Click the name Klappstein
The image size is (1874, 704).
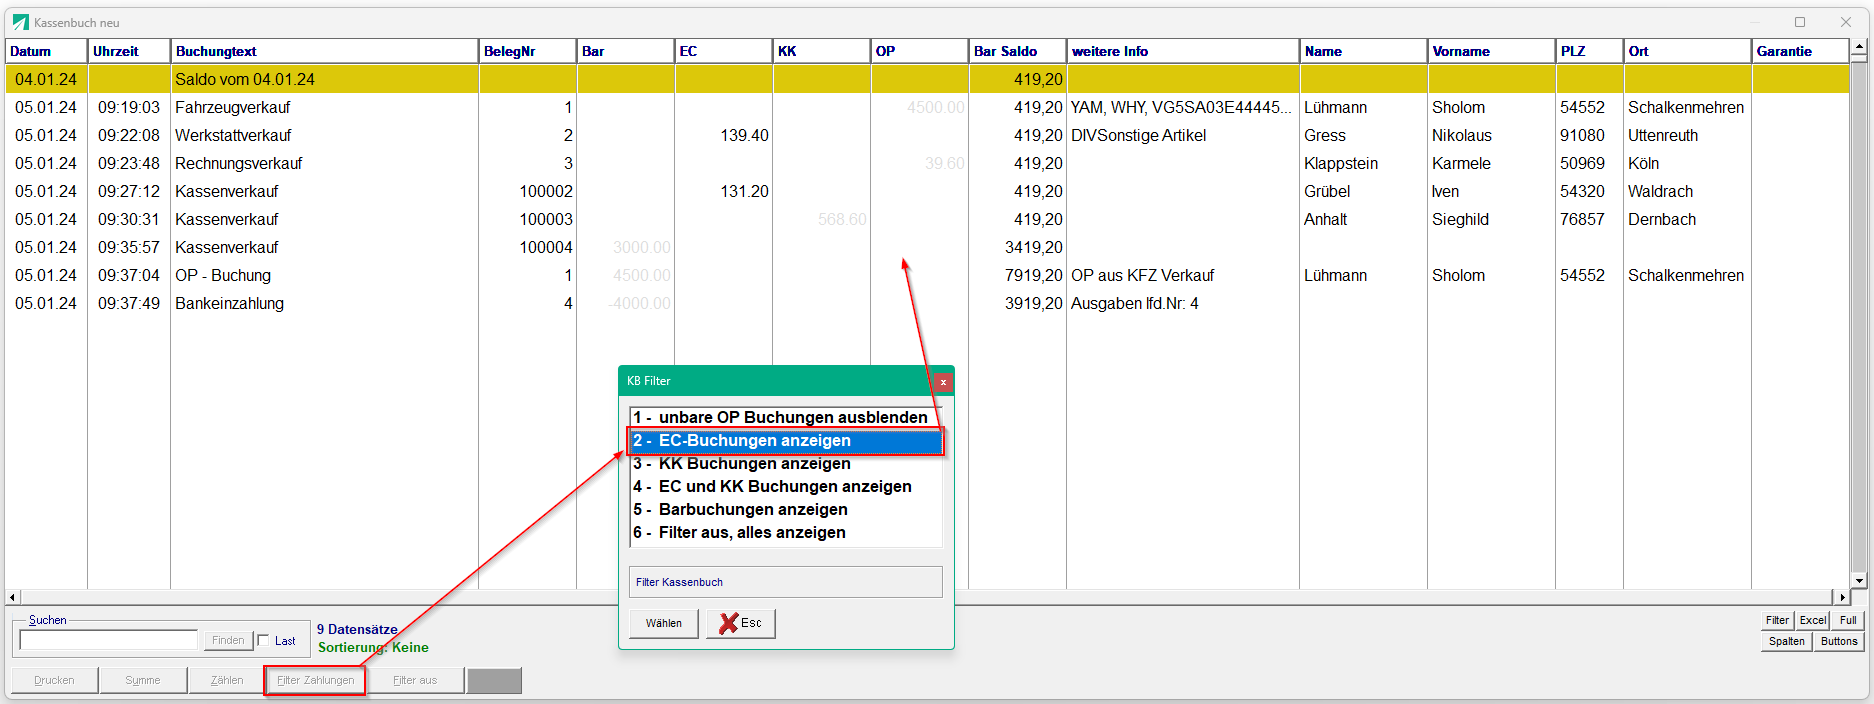[x=1341, y=163]
